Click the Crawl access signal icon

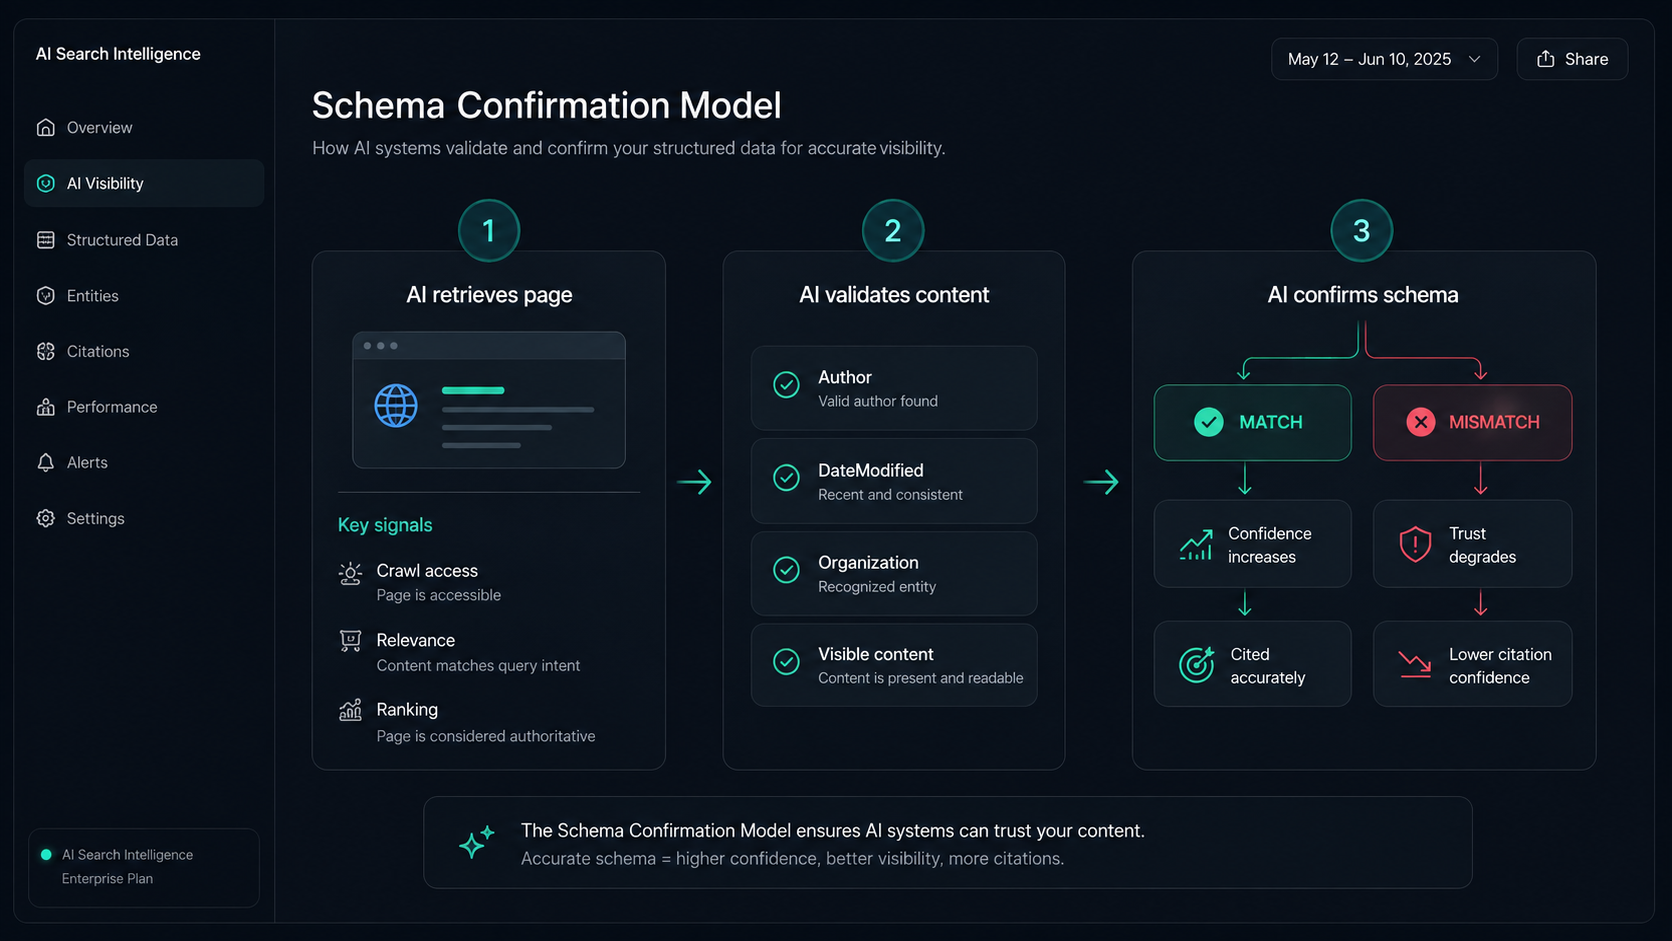350,573
